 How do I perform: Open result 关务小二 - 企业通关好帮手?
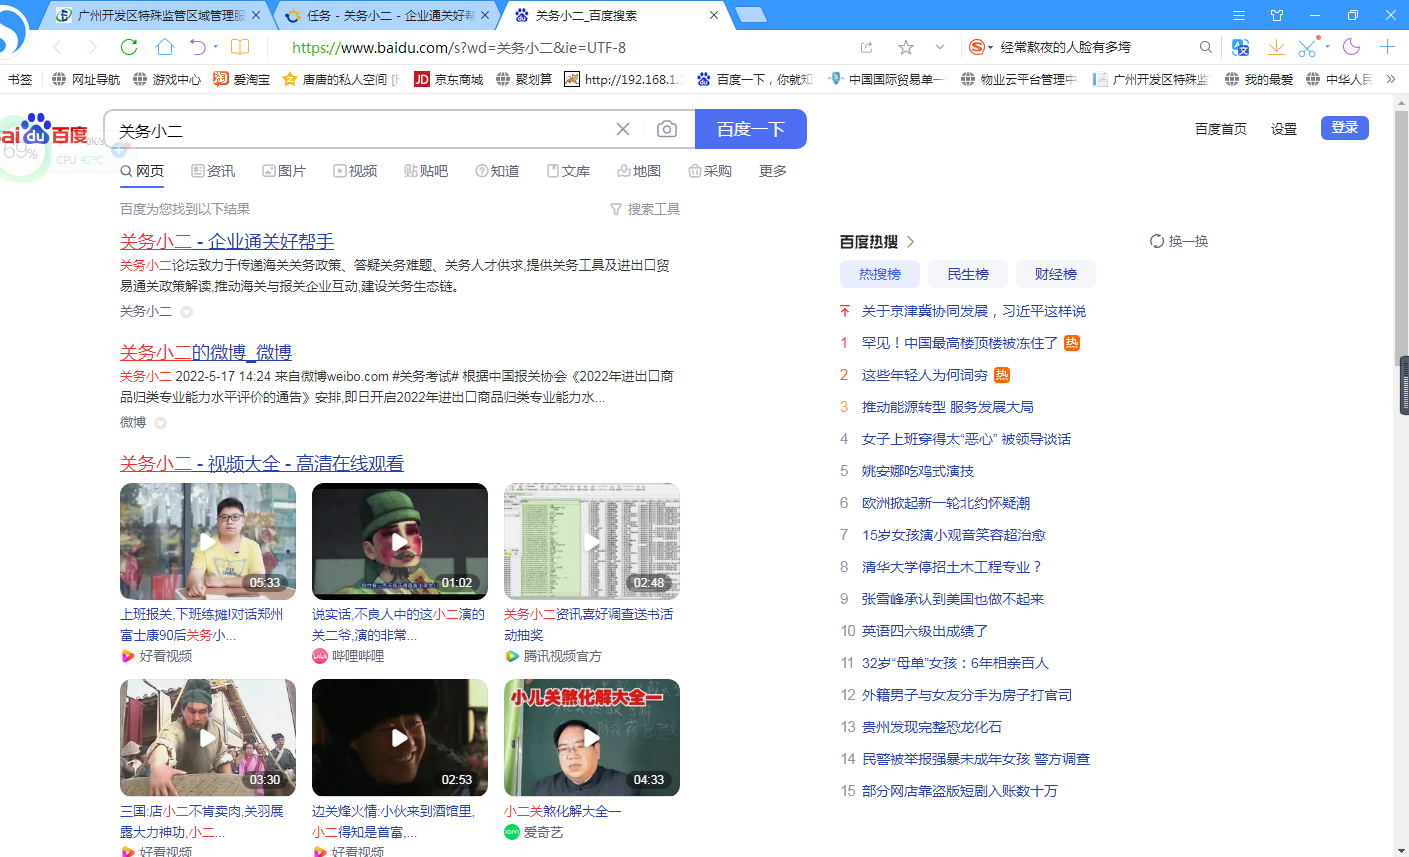click(227, 241)
